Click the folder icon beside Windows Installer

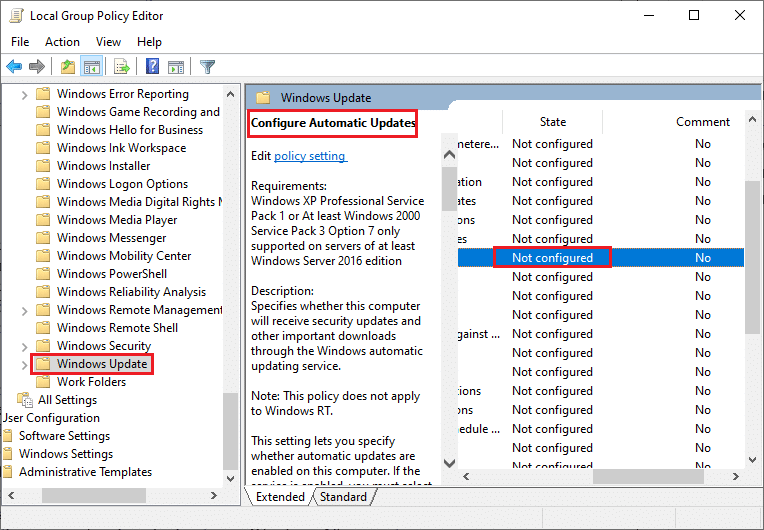point(43,166)
